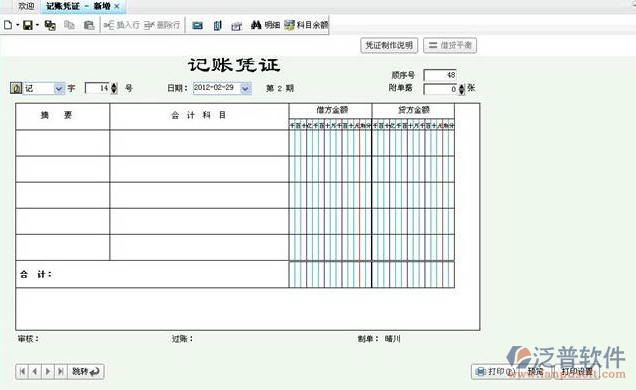The width and height of the screenshot is (636, 390).
Task: Click the 顺序号 input field
Action: [x=440, y=75]
